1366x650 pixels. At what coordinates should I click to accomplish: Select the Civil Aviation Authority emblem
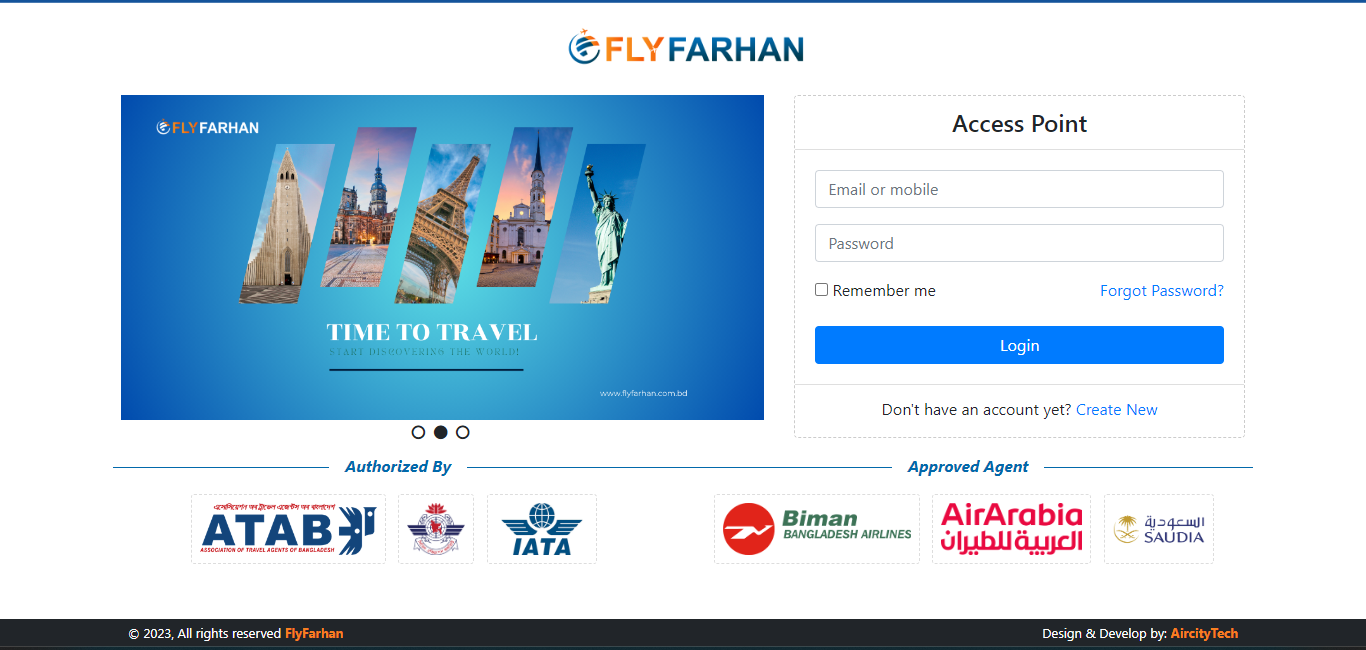point(436,529)
